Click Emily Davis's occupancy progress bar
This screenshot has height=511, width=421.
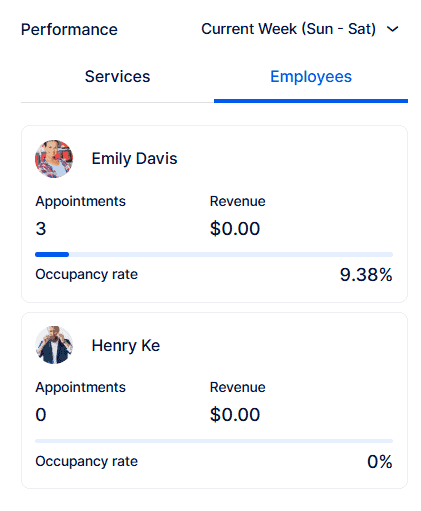coord(214,255)
